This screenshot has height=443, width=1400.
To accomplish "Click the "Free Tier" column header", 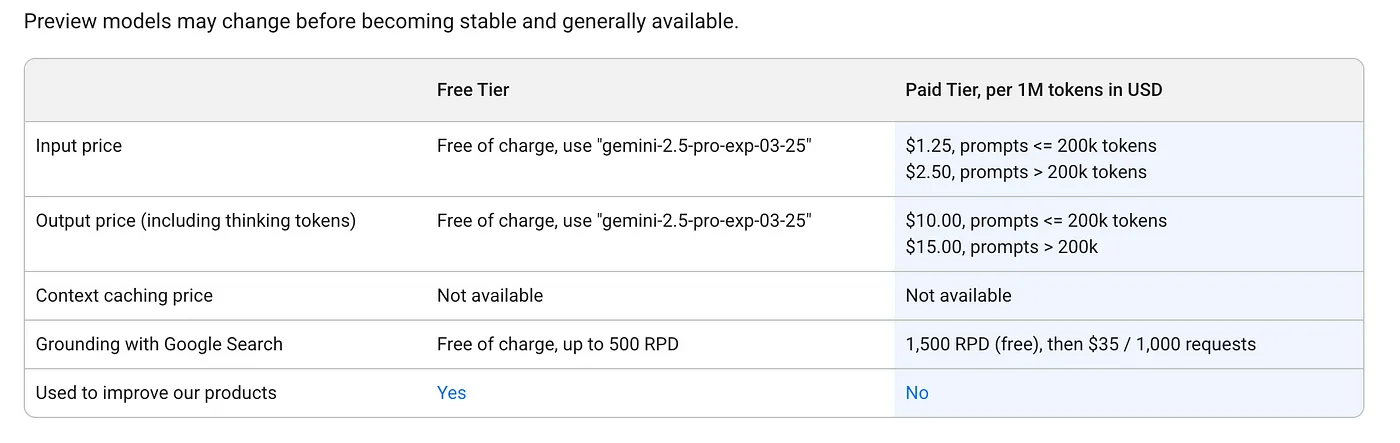I will tap(473, 90).
